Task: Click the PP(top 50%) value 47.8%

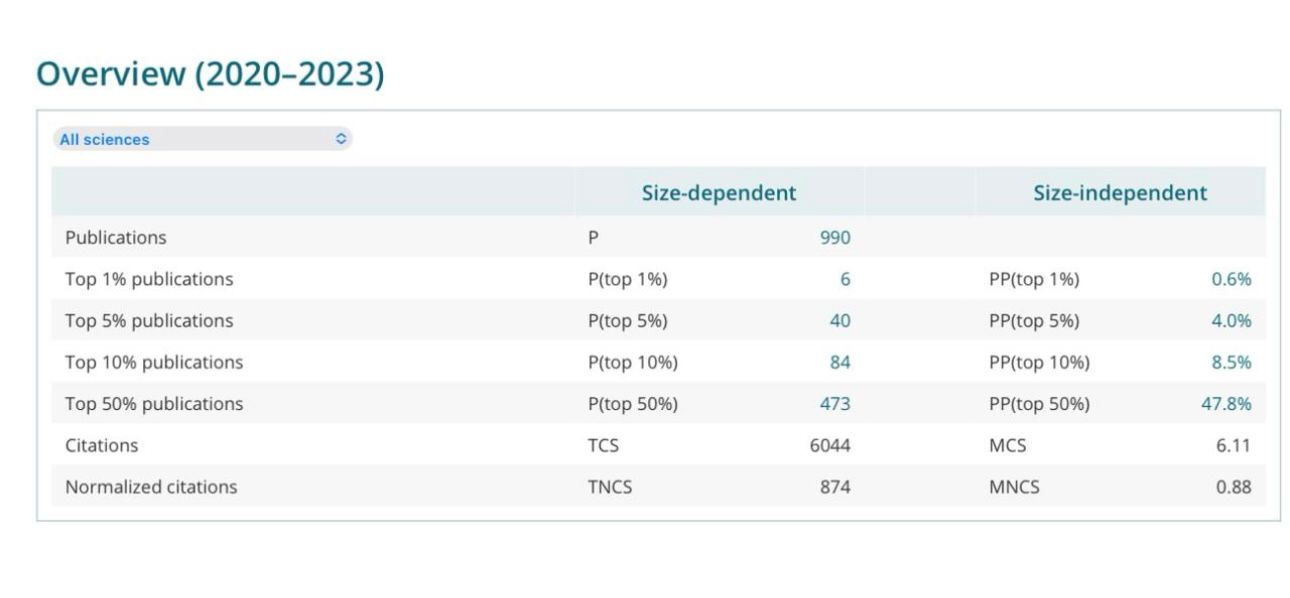Action: pyautogui.click(x=1226, y=404)
